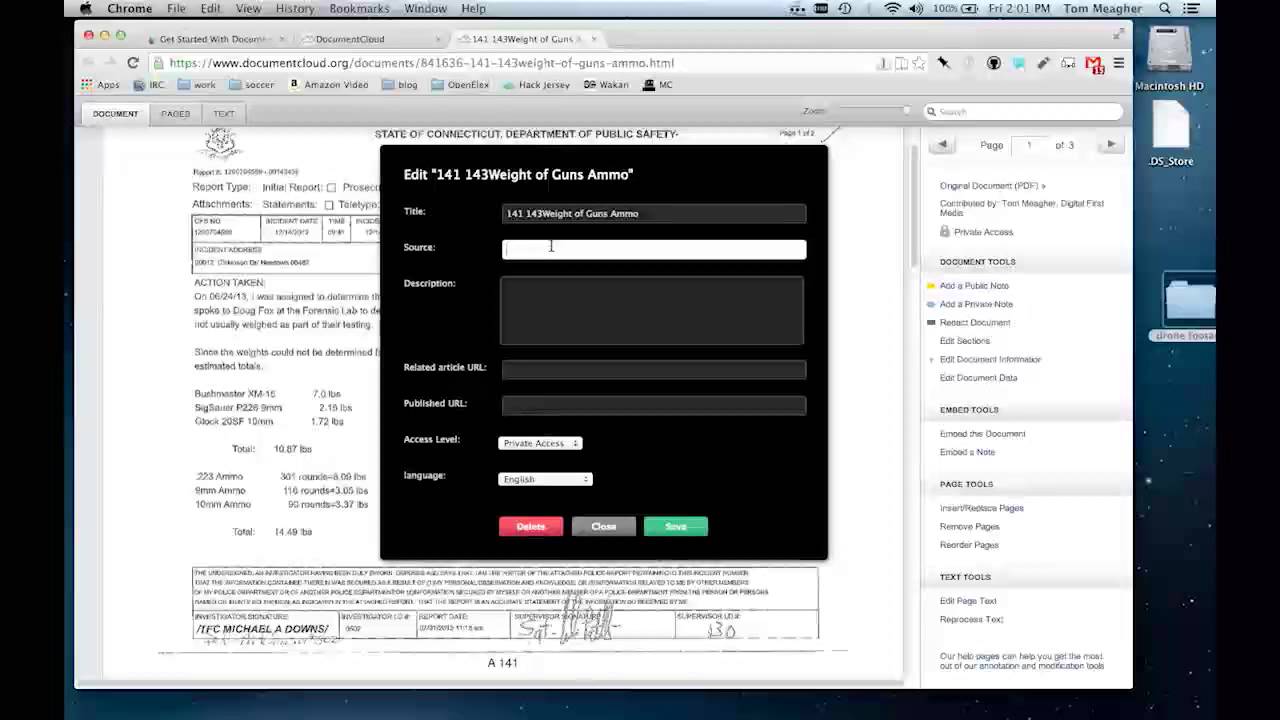Click the GitHub extension icon in toolbar
This screenshot has width=1280, height=720.
click(x=993, y=63)
